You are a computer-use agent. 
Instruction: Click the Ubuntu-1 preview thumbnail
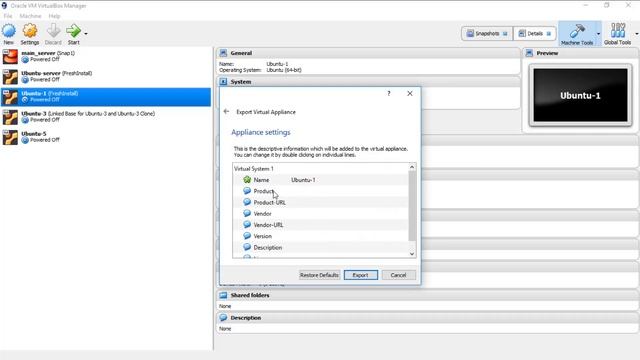(x=580, y=95)
